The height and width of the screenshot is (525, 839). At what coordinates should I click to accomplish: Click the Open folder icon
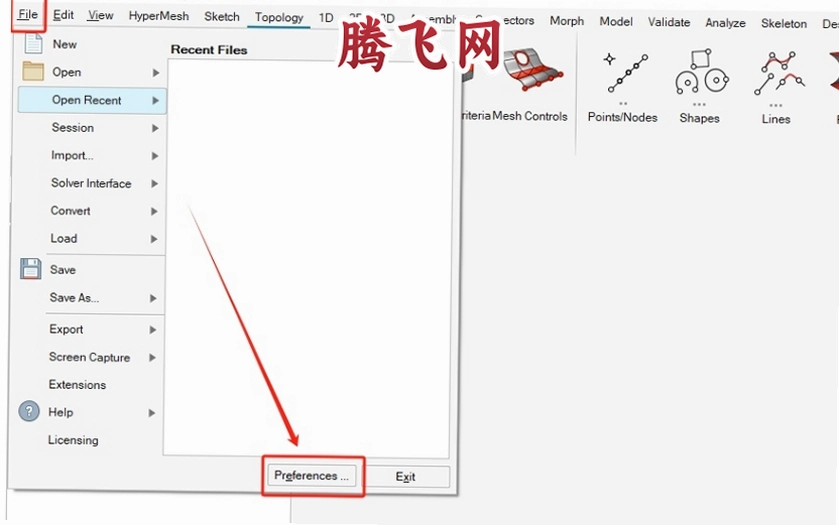(33, 71)
